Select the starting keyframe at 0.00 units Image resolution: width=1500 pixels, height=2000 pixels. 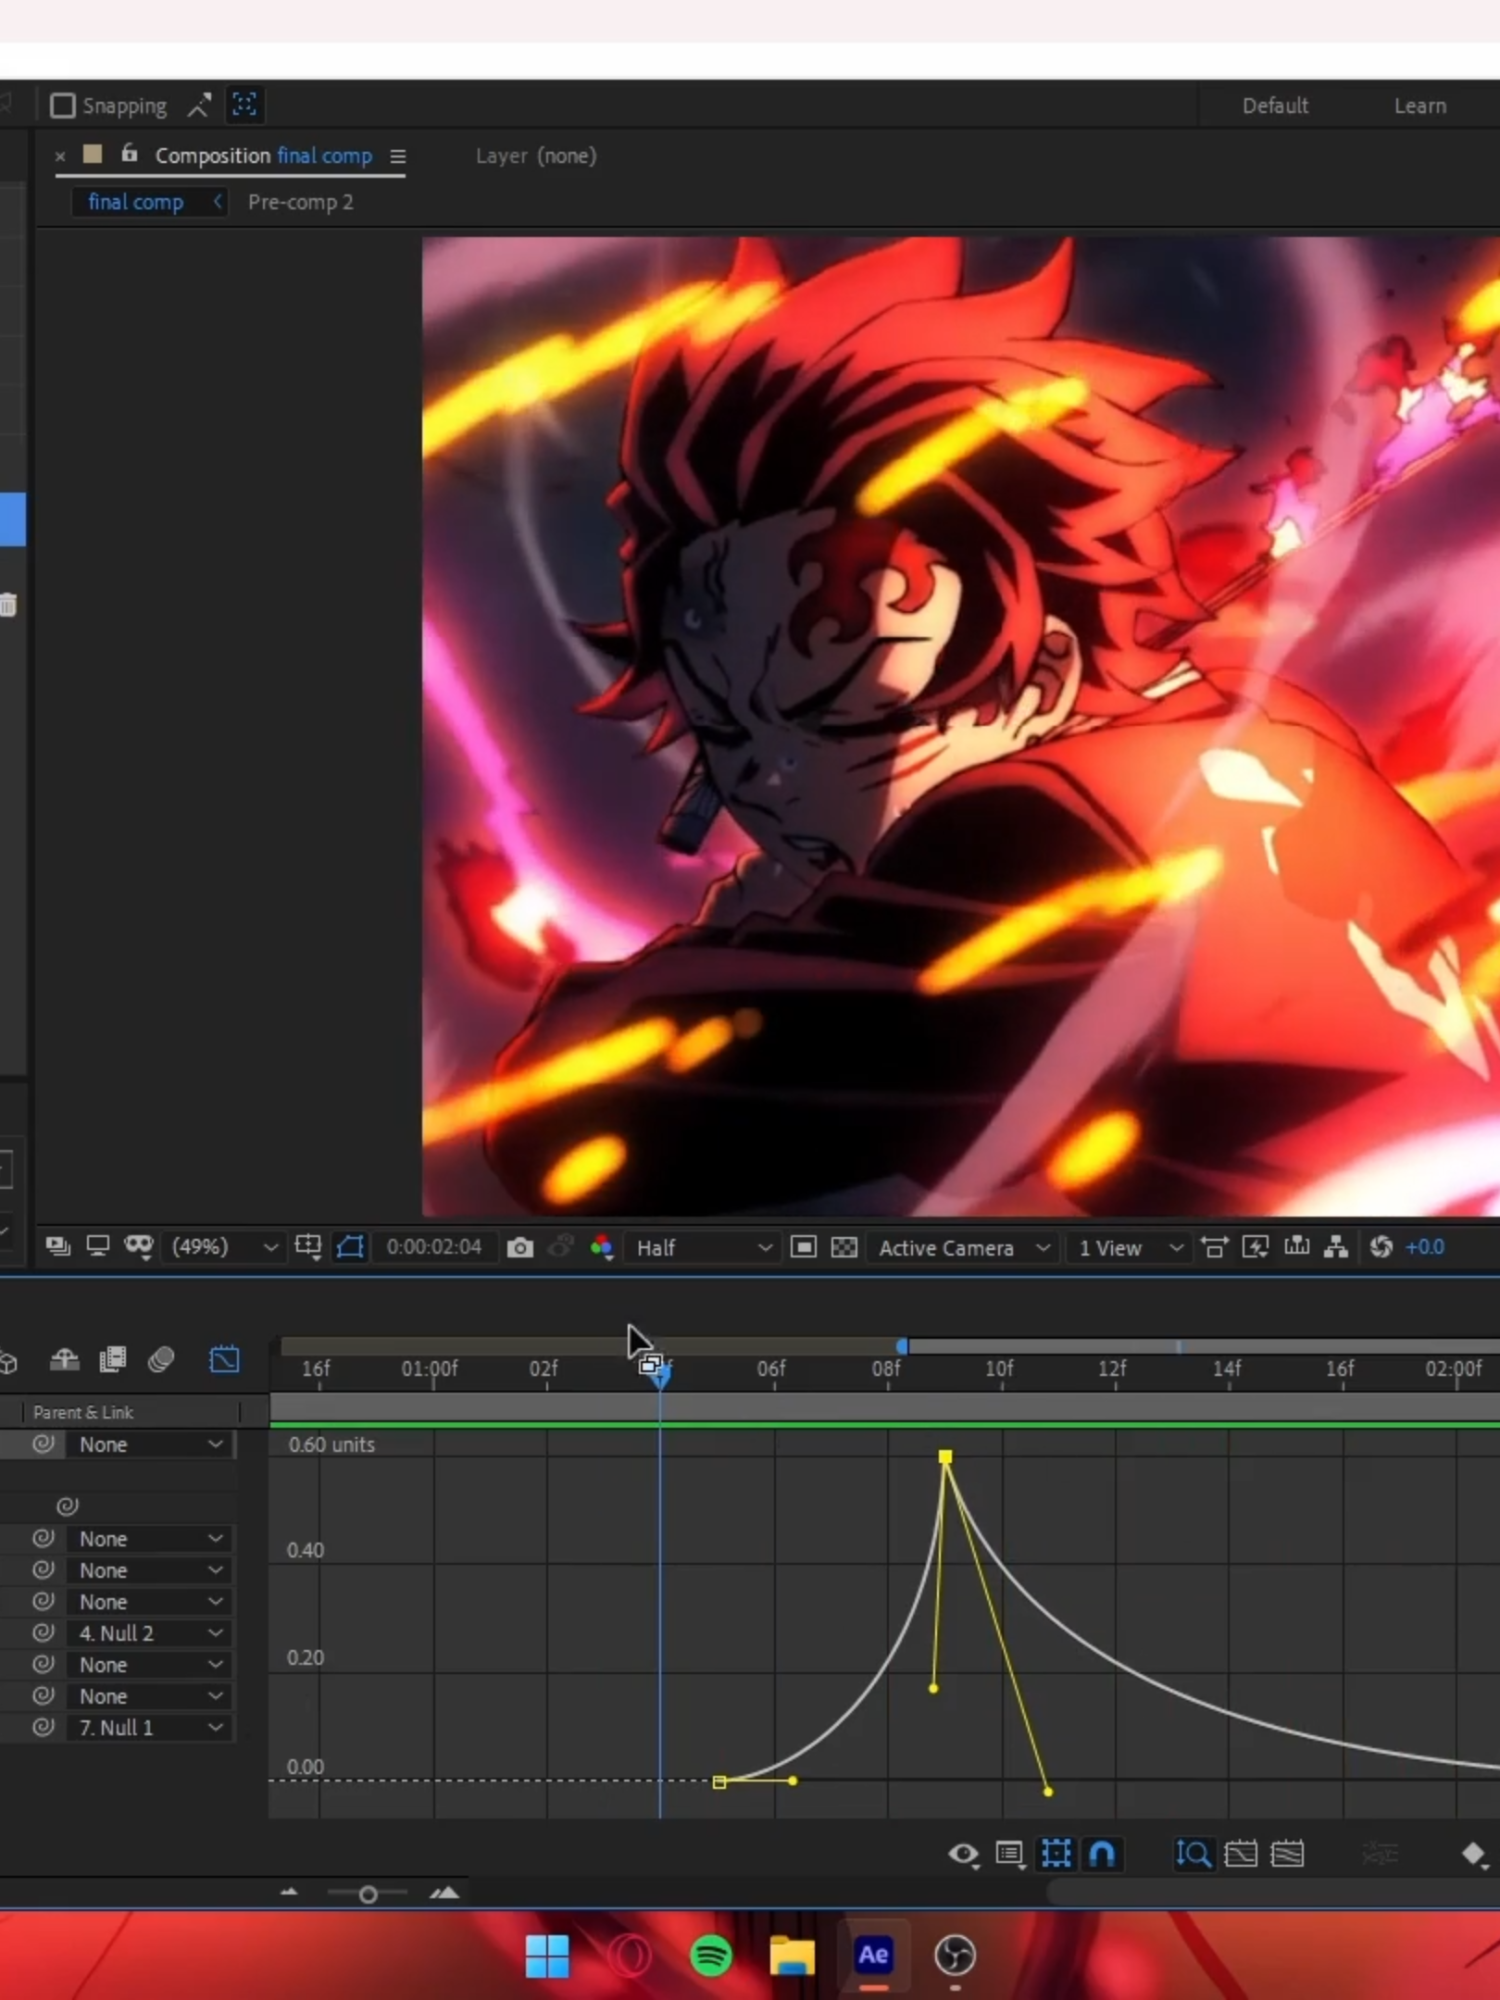pos(719,1782)
